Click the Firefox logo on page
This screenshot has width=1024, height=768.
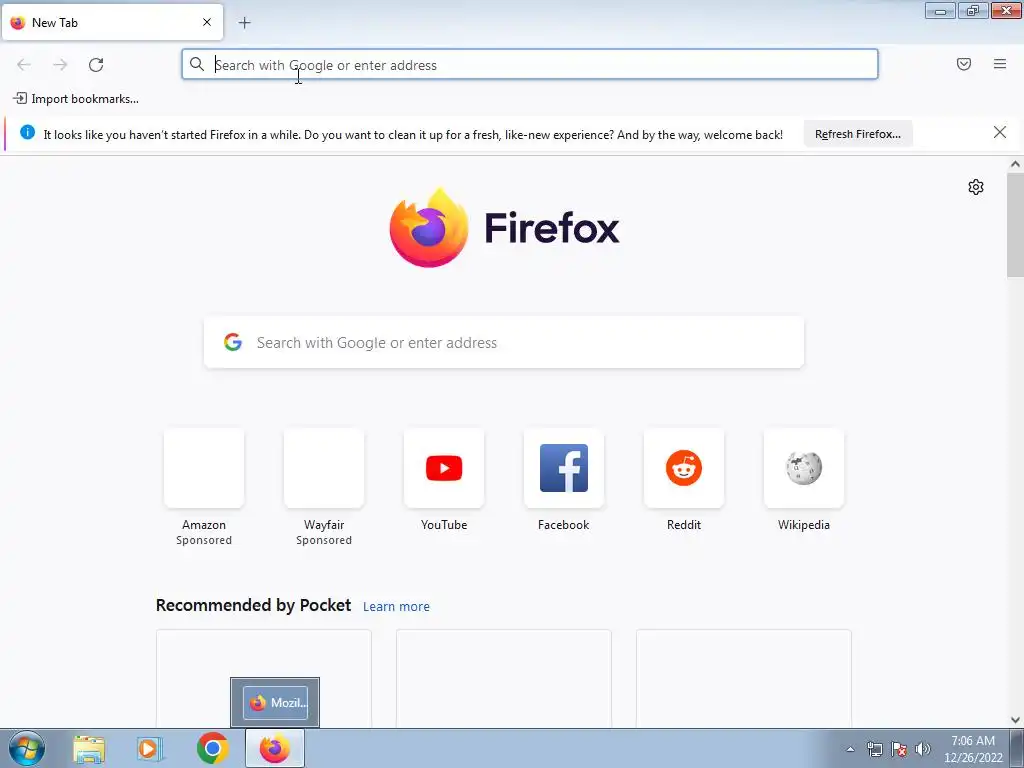504,227
